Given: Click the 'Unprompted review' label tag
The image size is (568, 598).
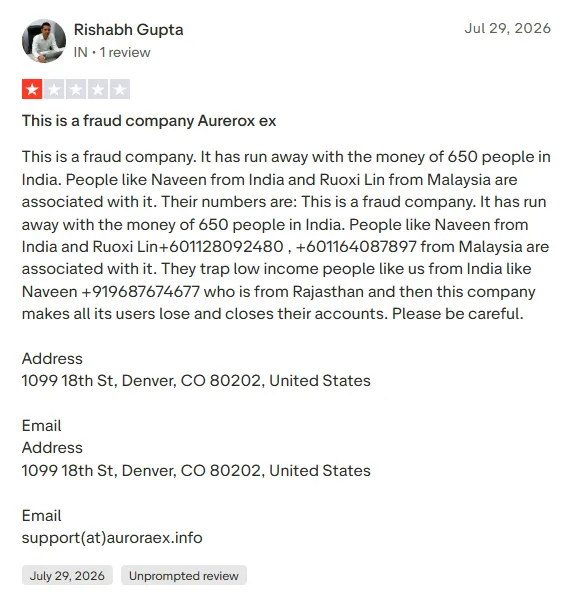Looking at the screenshot, I should click(184, 575).
